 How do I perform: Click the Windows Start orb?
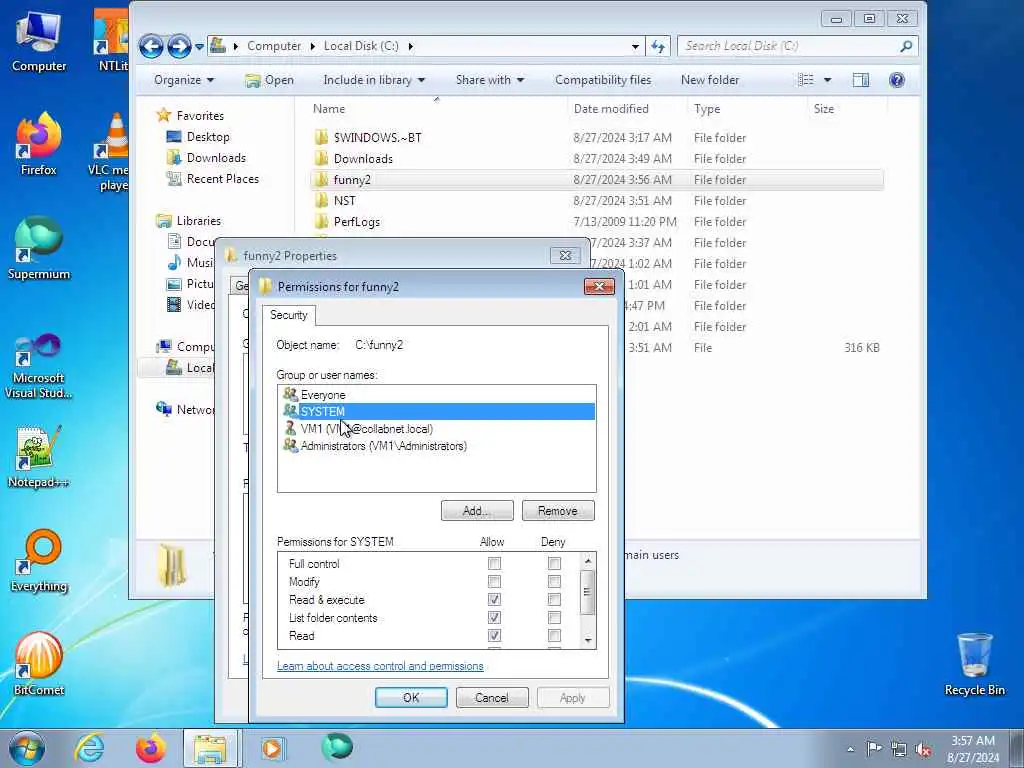[27, 748]
